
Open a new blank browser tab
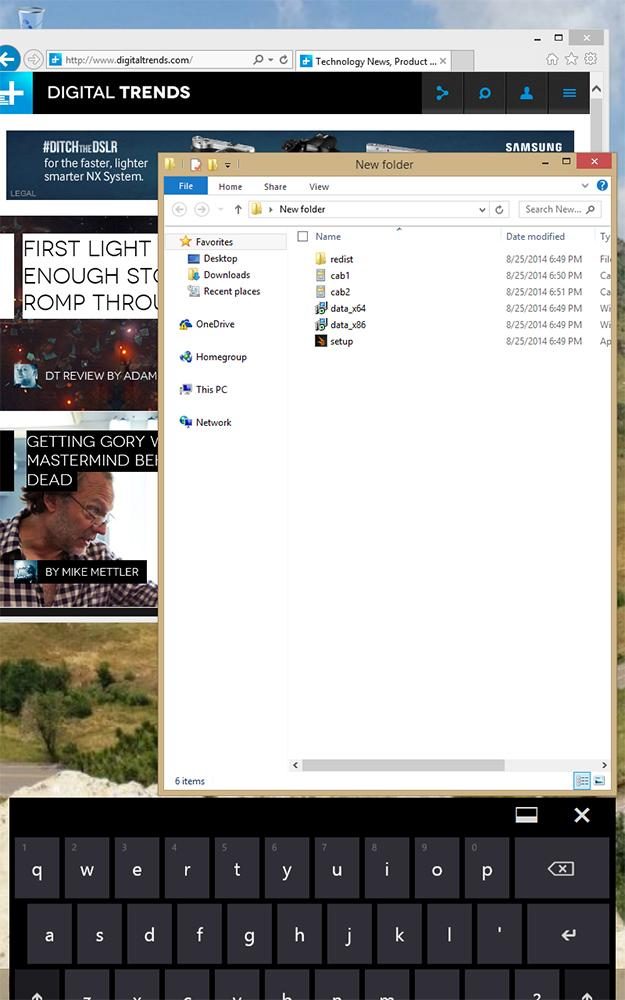pyautogui.click(x=462, y=61)
